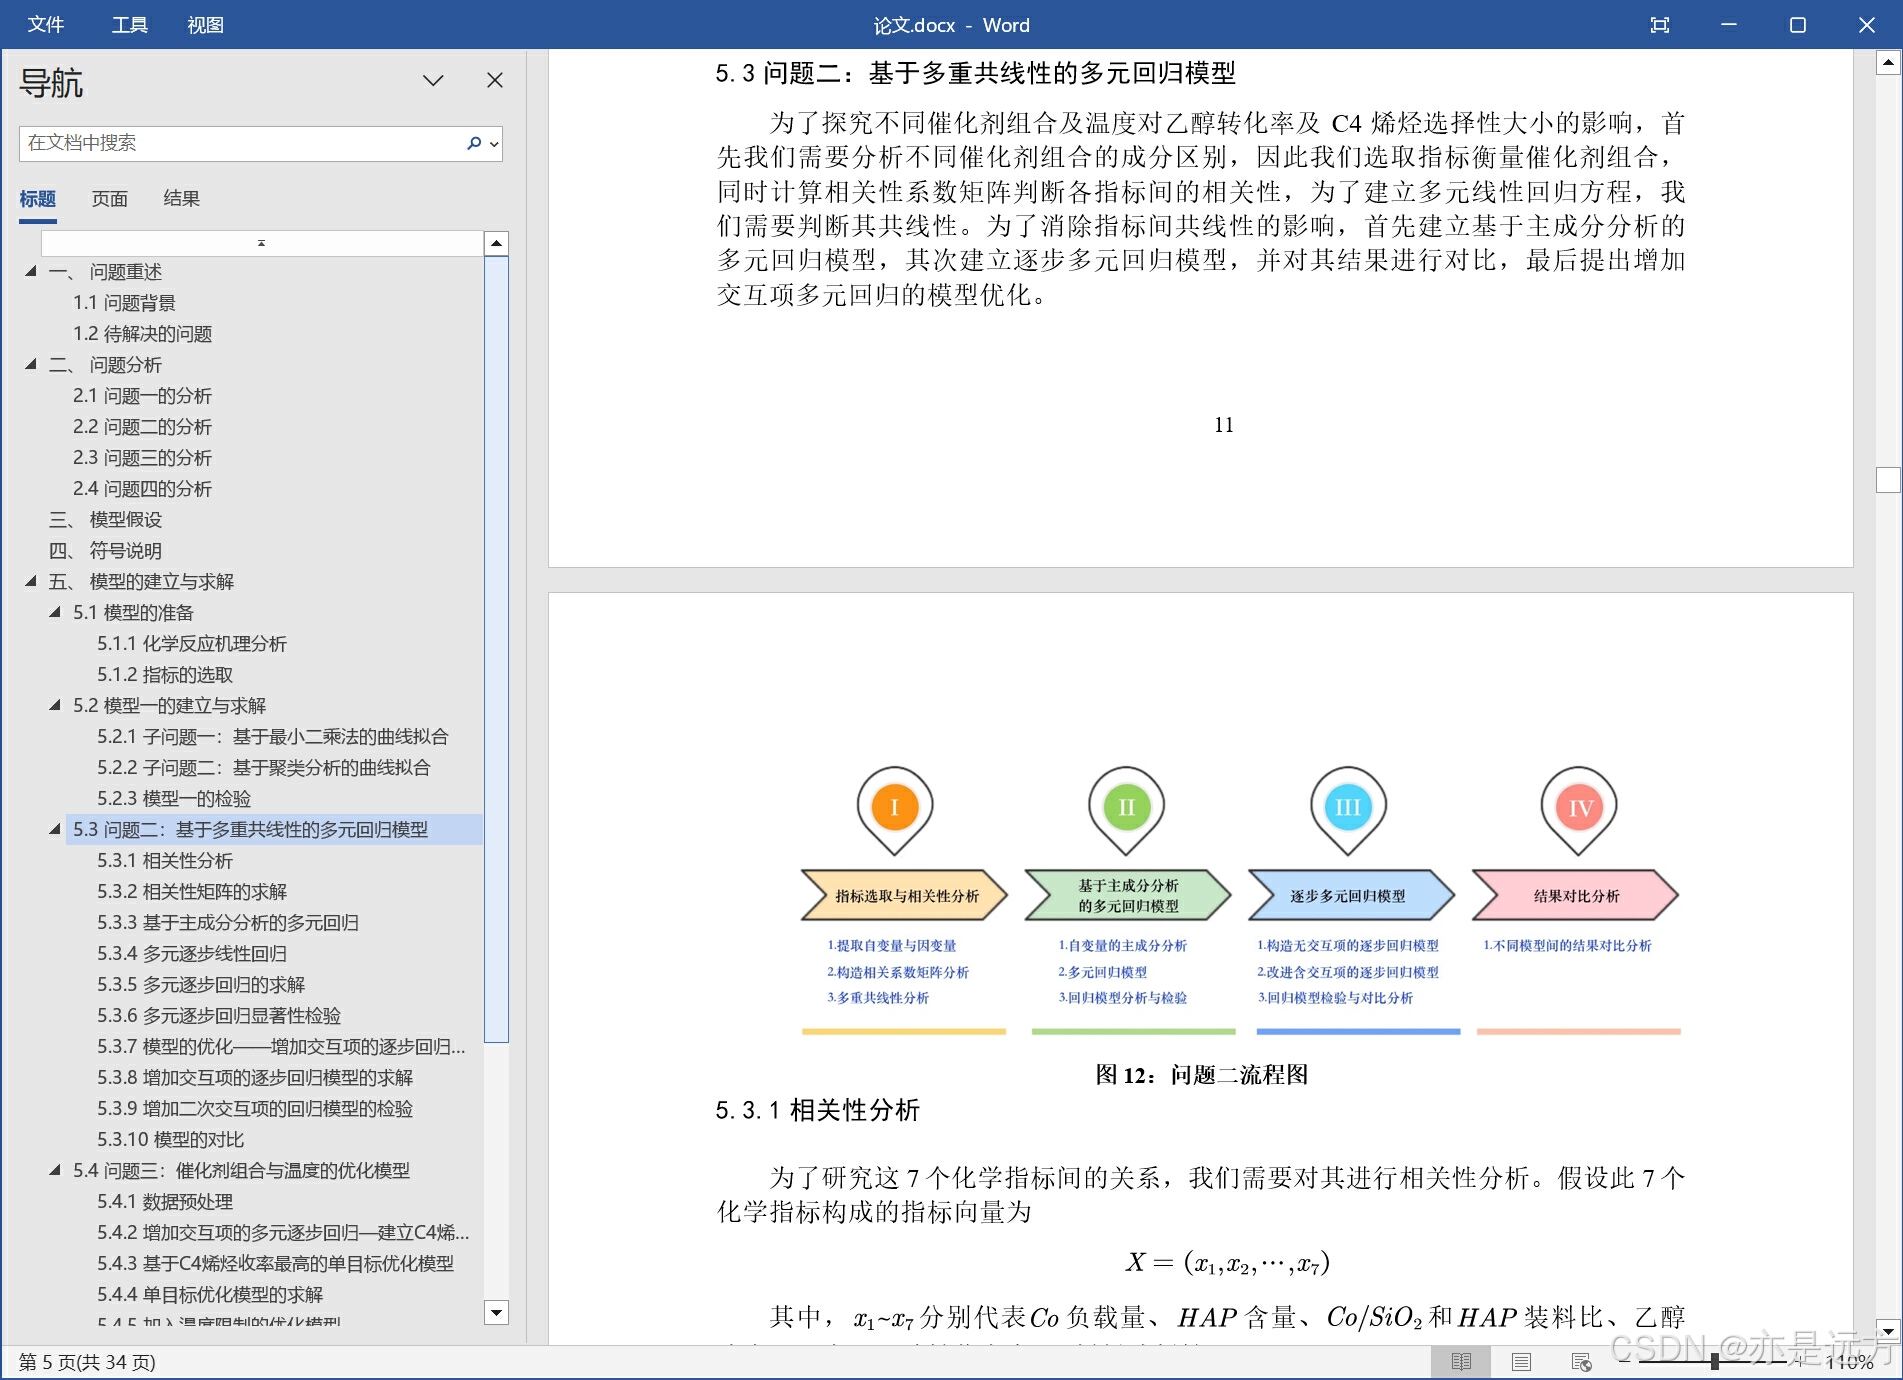This screenshot has width=1903, height=1380.
Task: Click the zoom slider handle
Action: [1714, 1362]
